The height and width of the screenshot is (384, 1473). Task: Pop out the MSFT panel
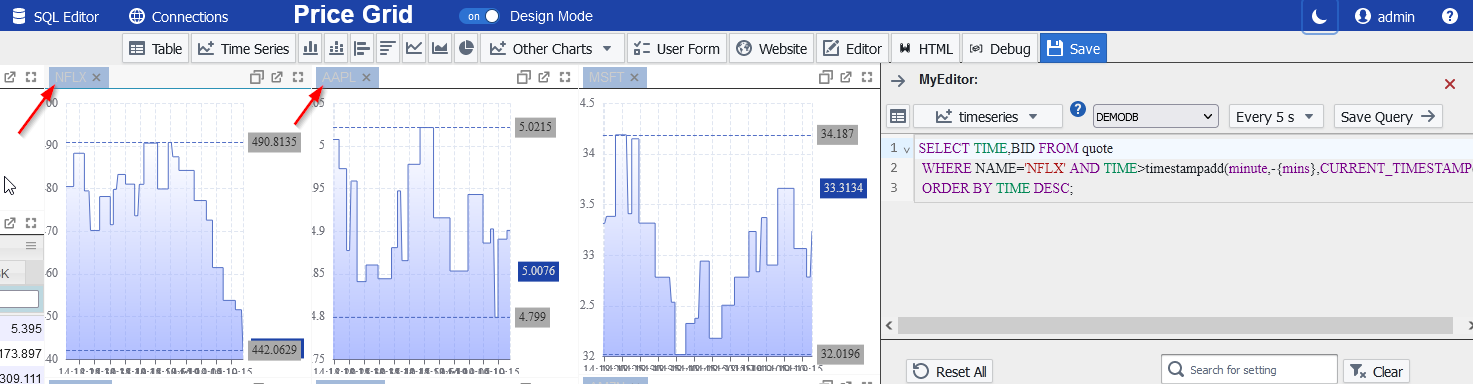tap(846, 77)
